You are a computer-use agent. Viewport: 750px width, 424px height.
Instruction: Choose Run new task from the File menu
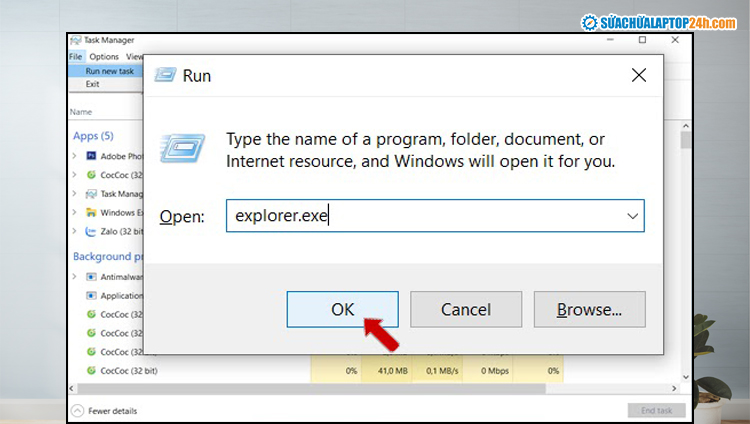108,71
